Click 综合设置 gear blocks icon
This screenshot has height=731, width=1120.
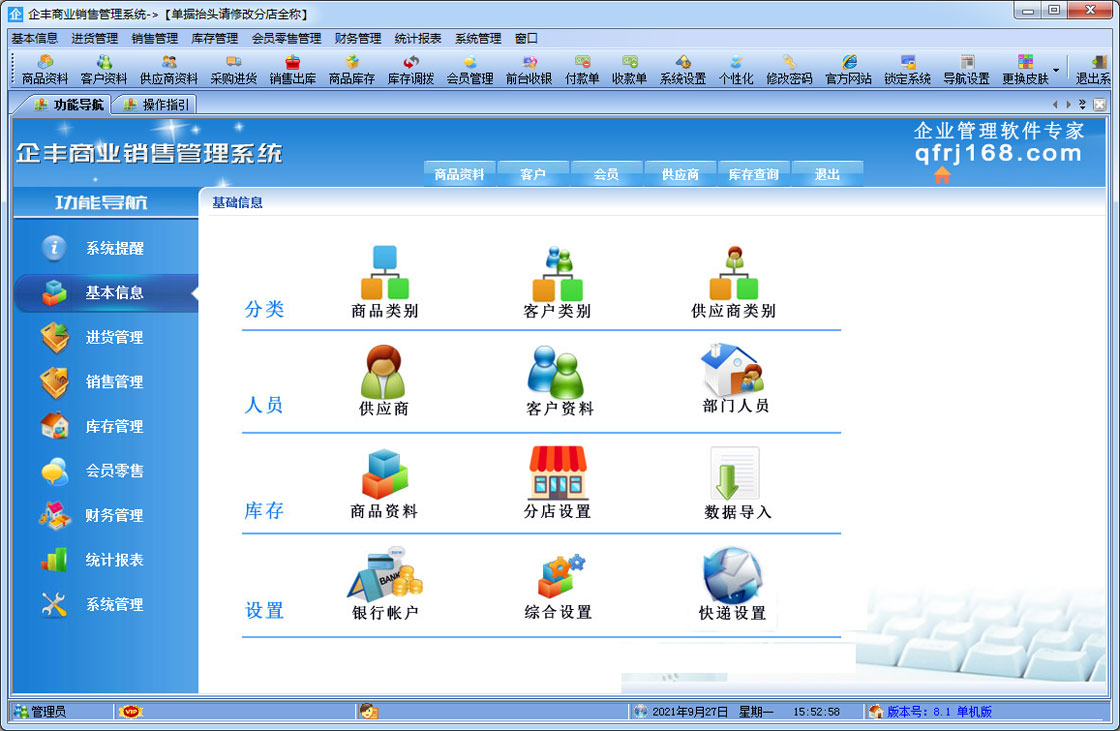click(559, 576)
